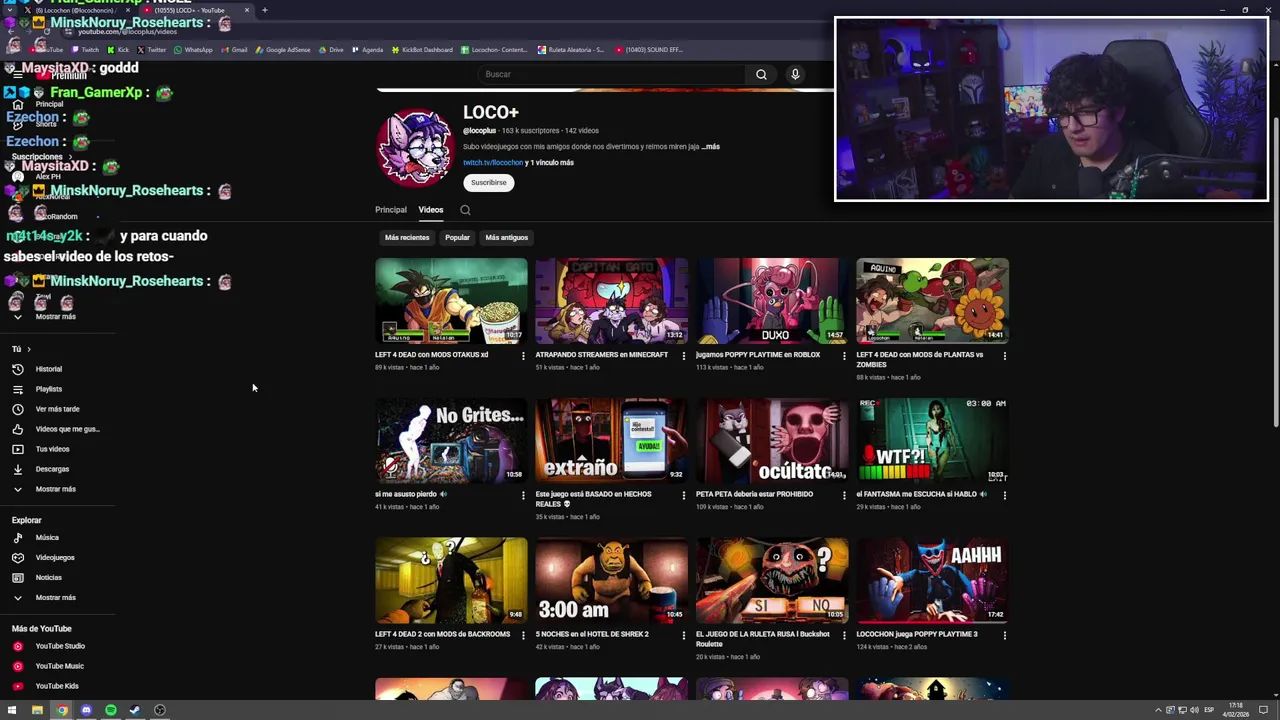The height and width of the screenshot is (720, 1280).
Task: Open Playlists in the sidebar
Action: 49,389
